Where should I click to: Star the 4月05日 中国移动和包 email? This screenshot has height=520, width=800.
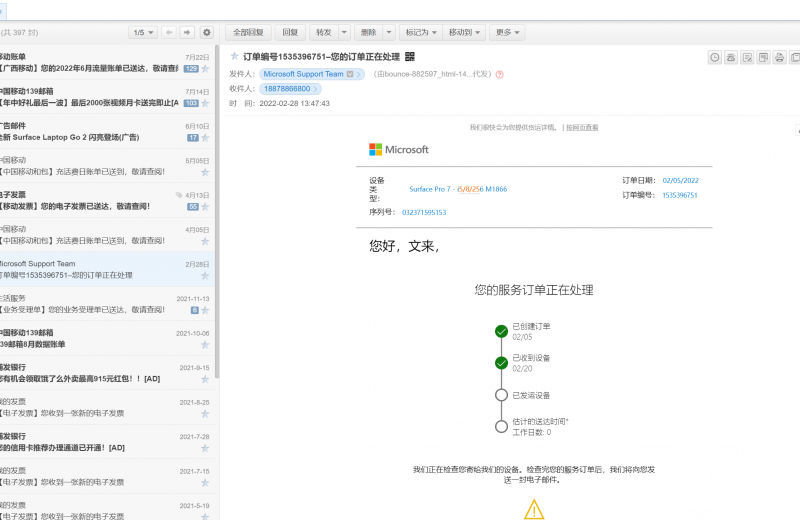click(x=205, y=241)
